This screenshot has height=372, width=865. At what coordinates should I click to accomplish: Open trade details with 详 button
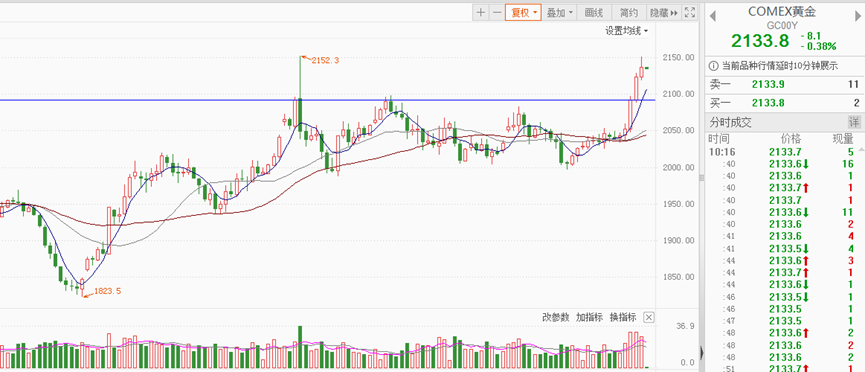(854, 122)
